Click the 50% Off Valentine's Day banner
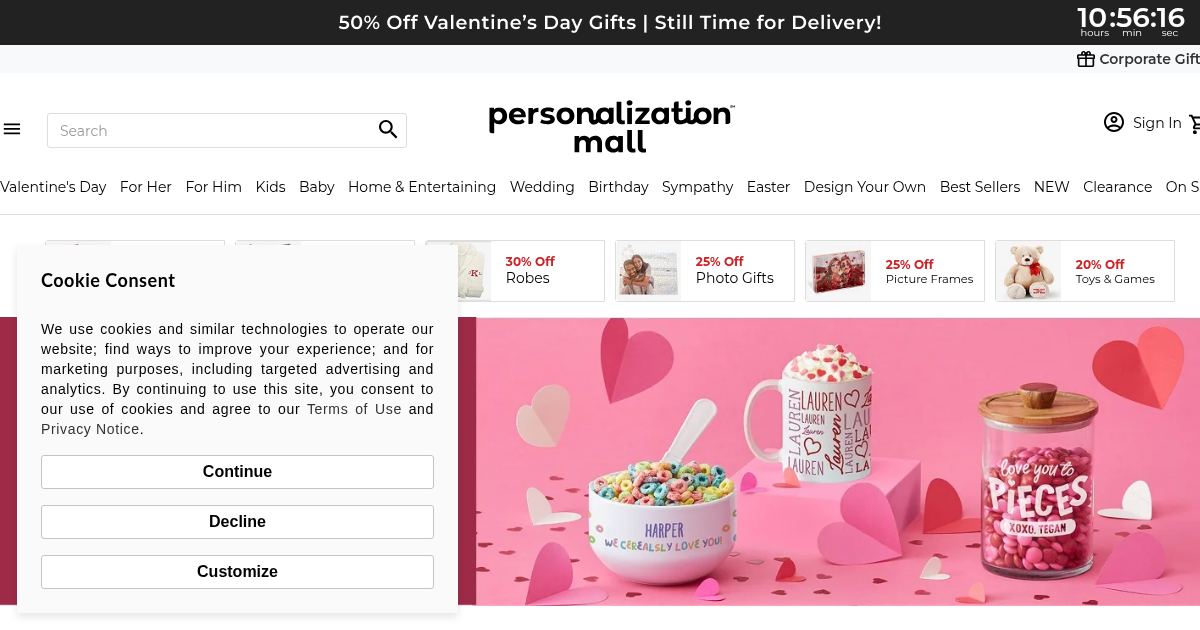The image size is (1200, 630). (x=610, y=22)
